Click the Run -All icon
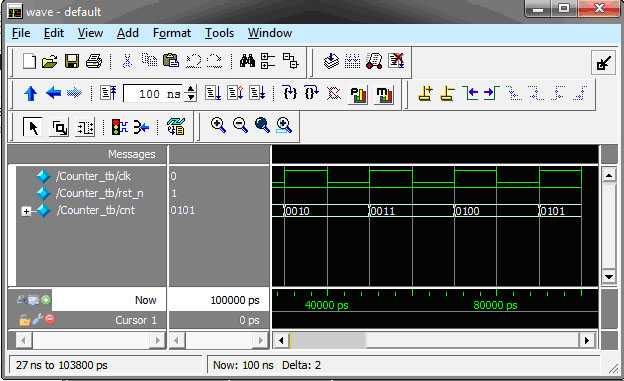 tap(257, 93)
